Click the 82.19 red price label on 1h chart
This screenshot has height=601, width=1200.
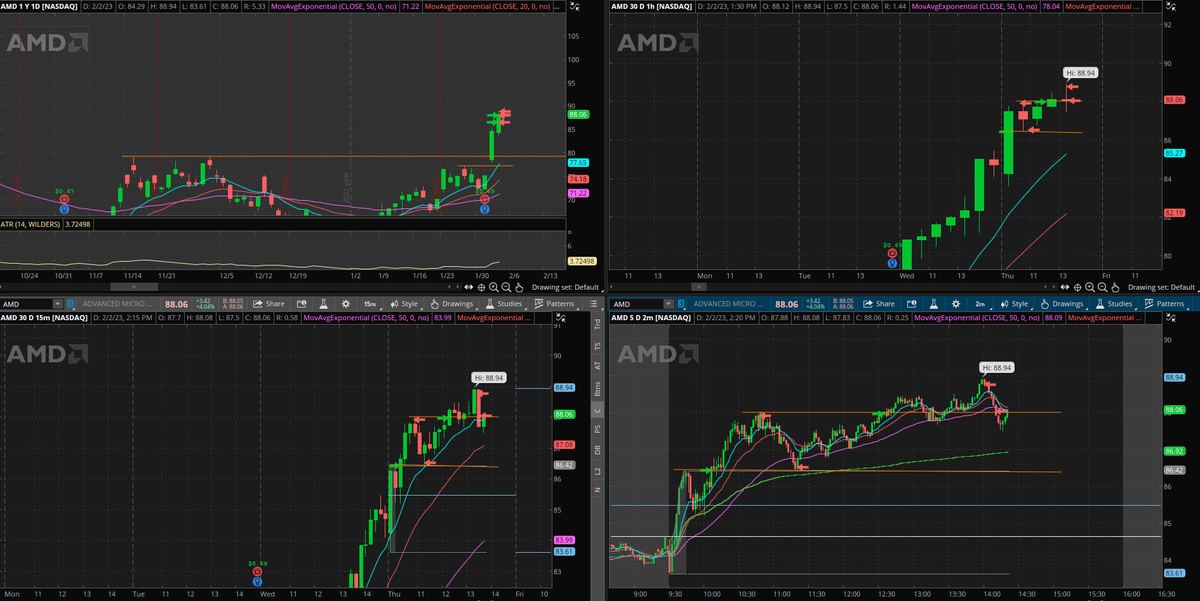1175,213
